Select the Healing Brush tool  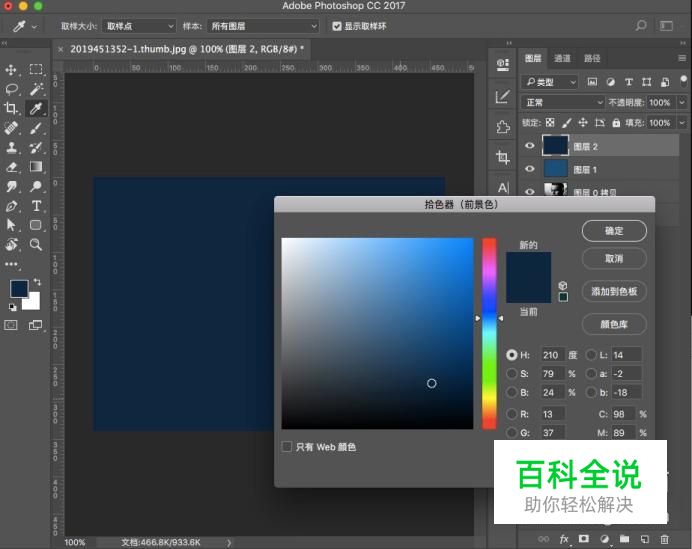click(11, 128)
